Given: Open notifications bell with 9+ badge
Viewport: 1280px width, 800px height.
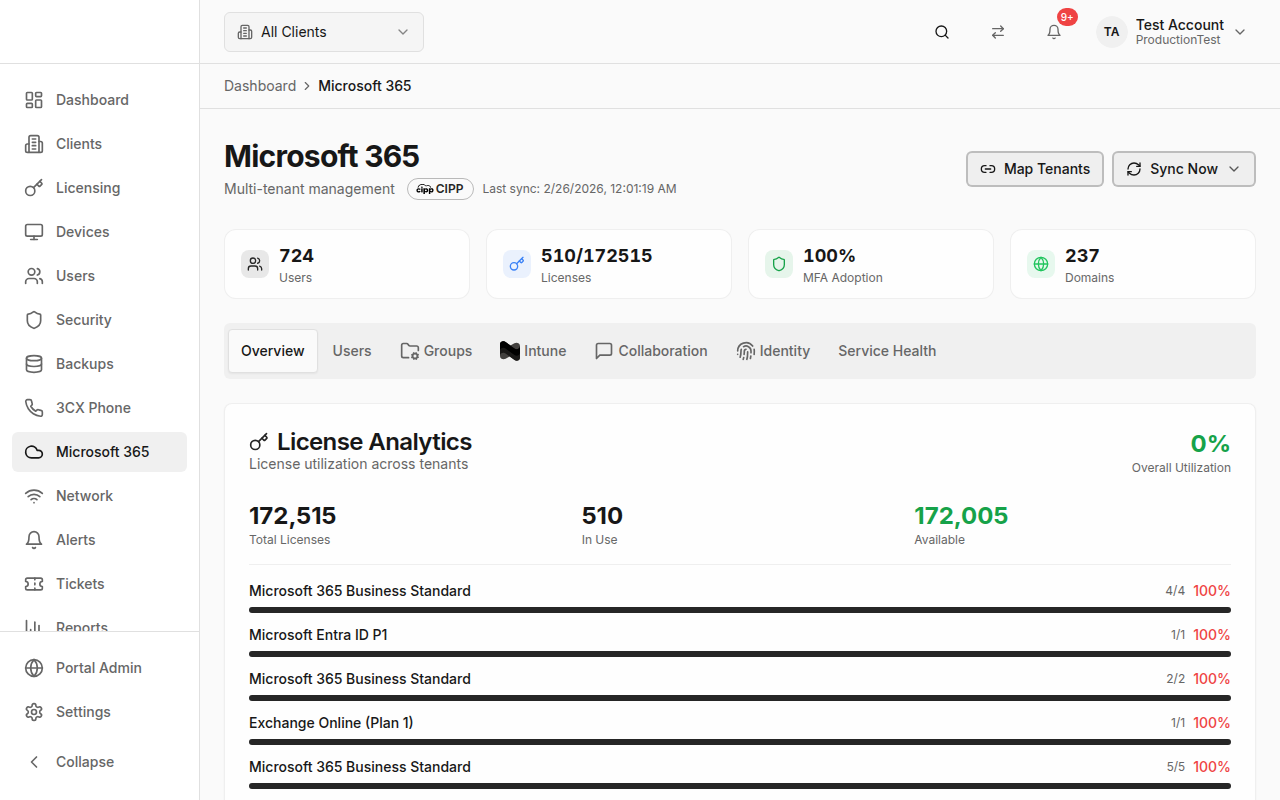Looking at the screenshot, I should (1054, 32).
